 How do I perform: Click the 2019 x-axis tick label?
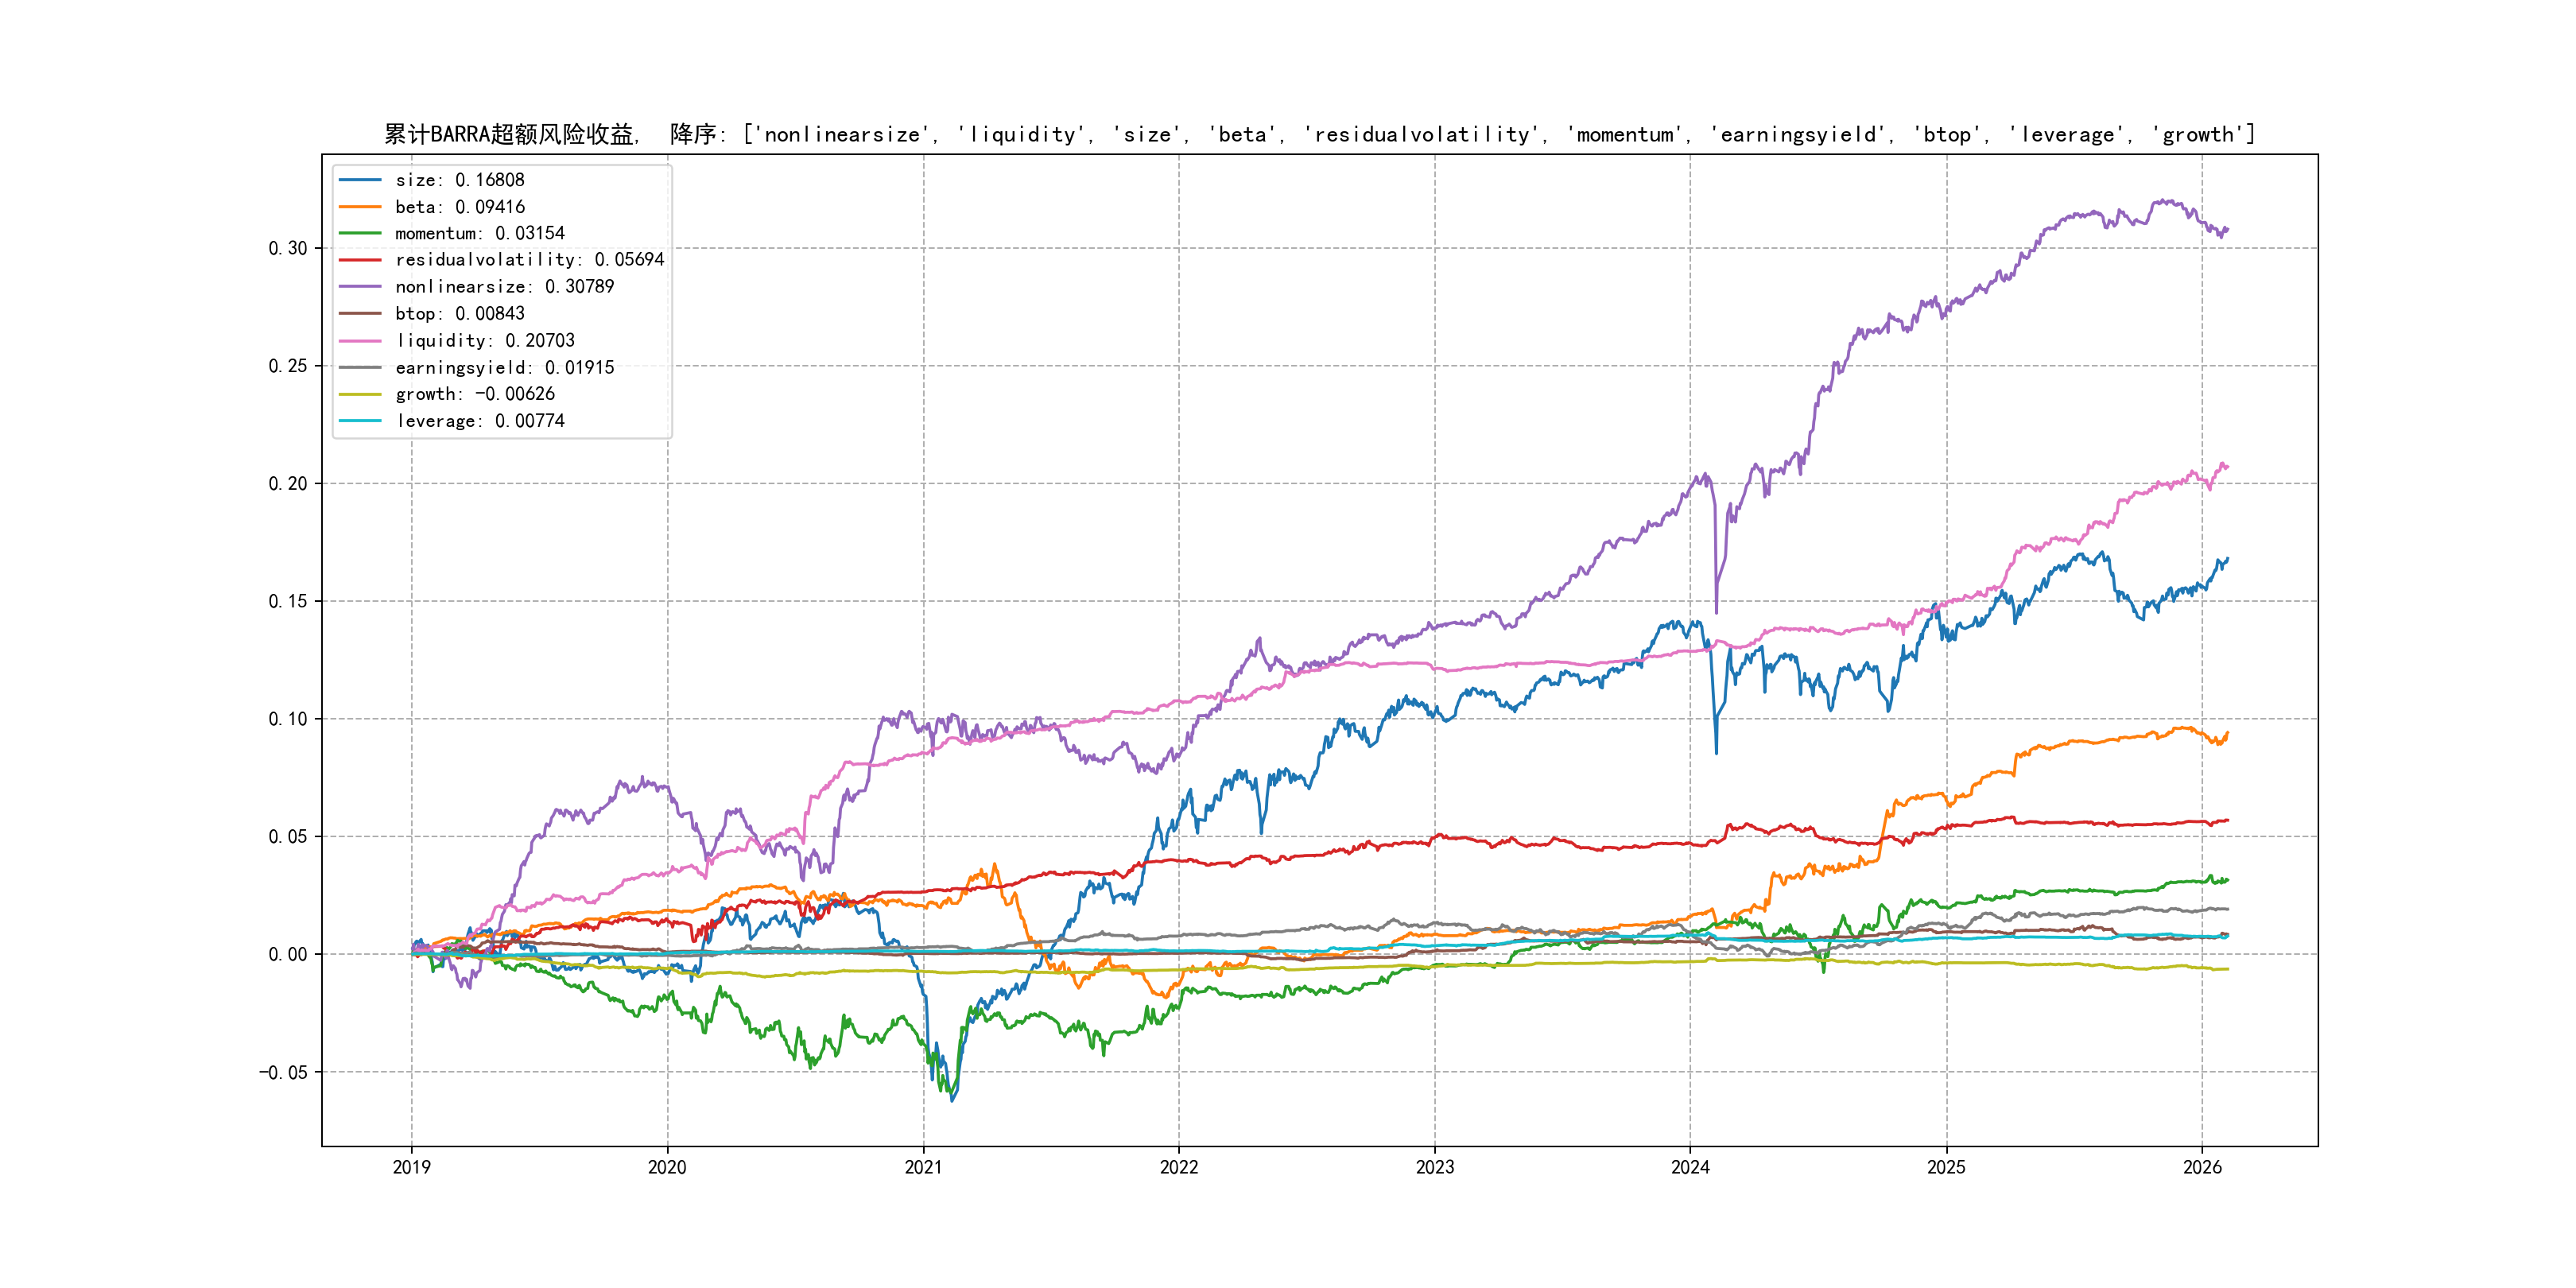[x=411, y=1167]
